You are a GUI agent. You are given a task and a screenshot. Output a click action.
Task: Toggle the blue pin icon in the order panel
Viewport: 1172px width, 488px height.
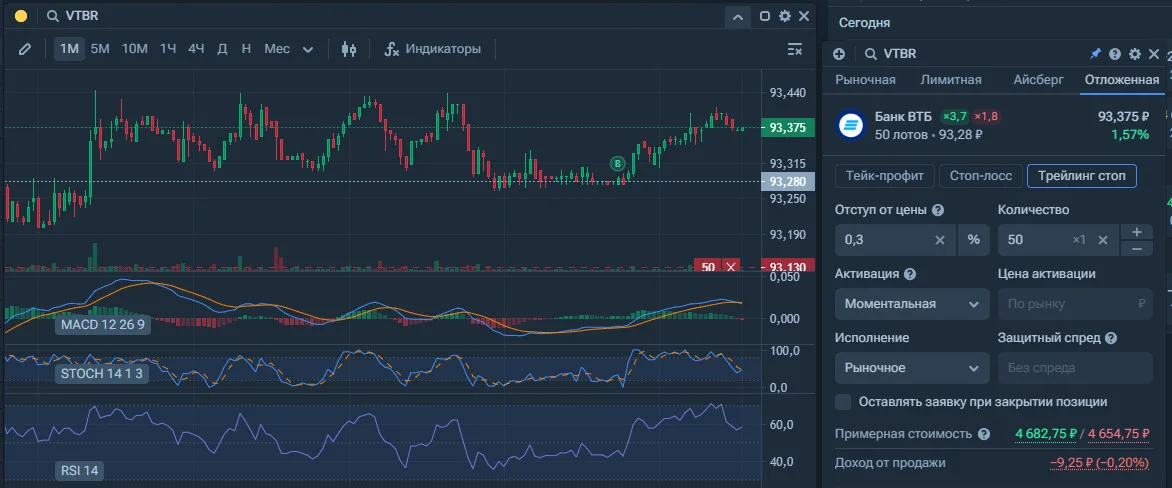(x=1095, y=54)
